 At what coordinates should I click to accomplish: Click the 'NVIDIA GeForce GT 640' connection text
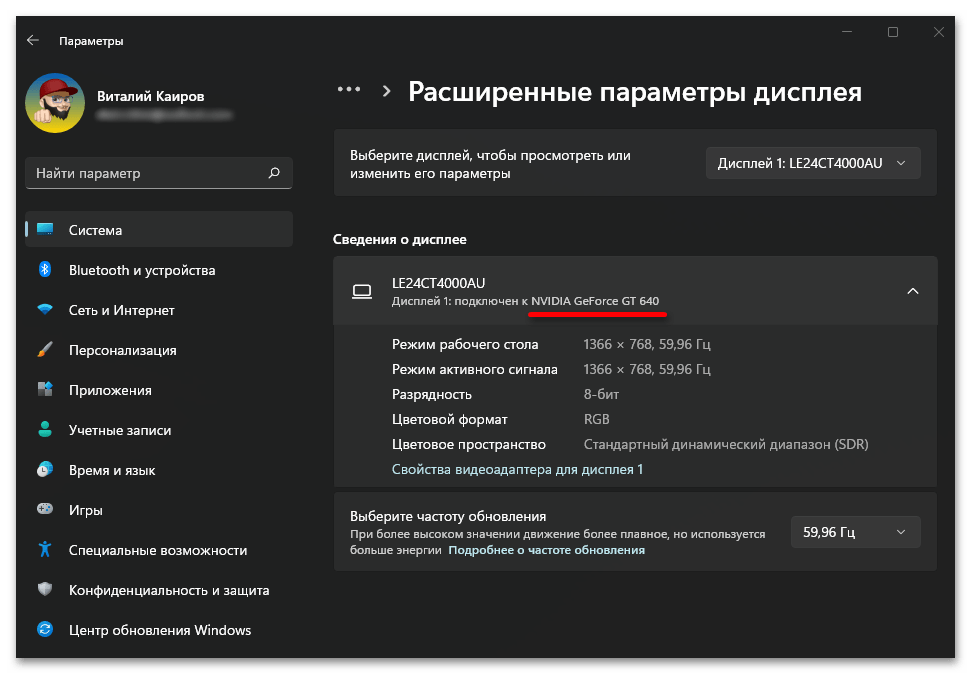point(595,300)
